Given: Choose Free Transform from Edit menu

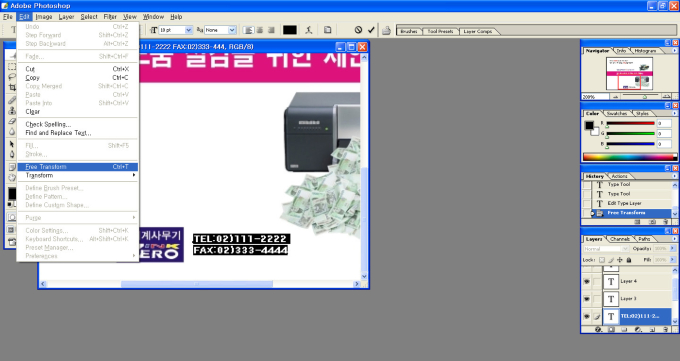Looking at the screenshot, I should (x=77, y=167).
